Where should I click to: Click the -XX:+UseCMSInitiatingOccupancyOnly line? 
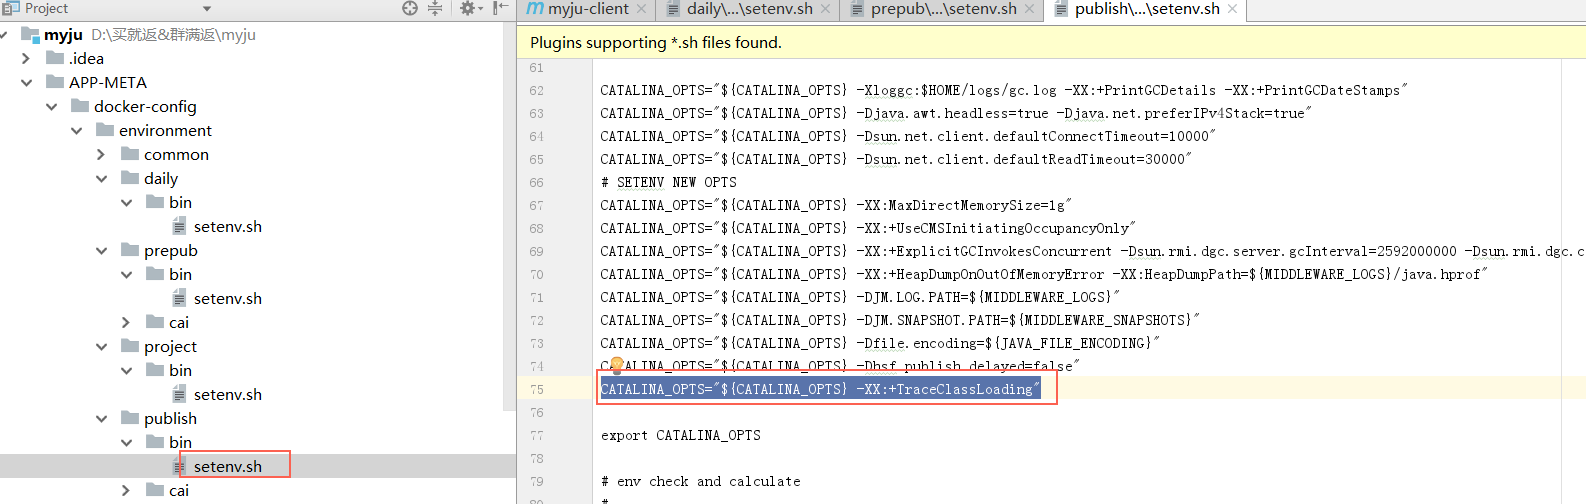tap(868, 228)
